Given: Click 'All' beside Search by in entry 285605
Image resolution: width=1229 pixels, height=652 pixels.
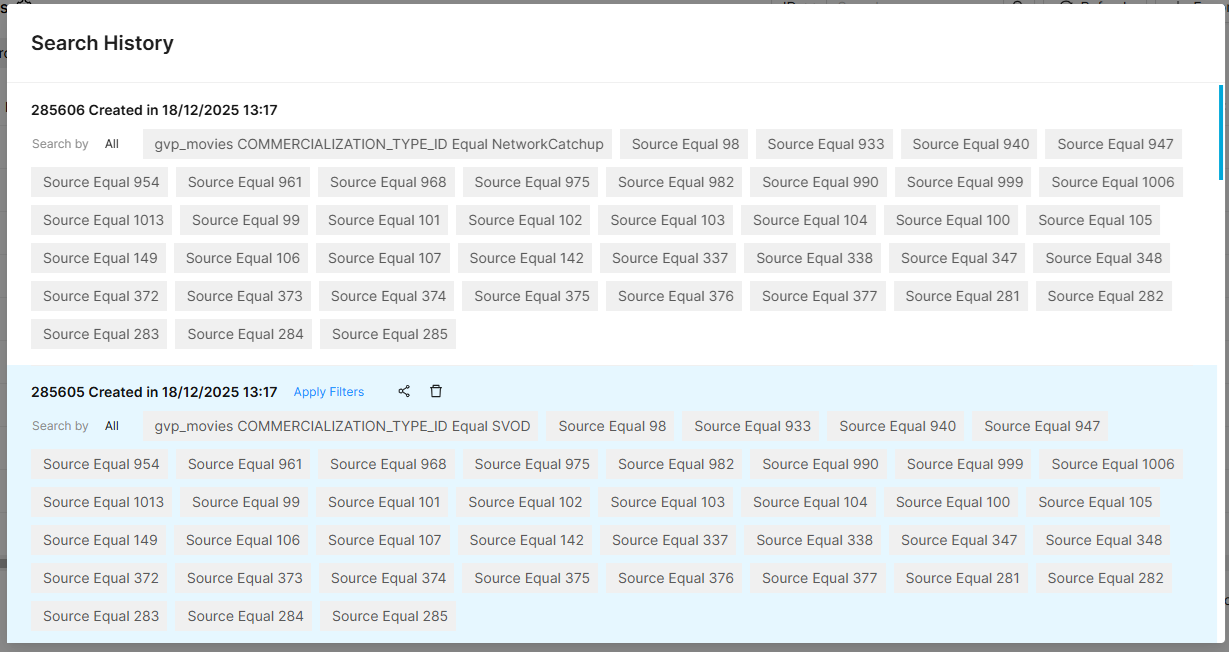Looking at the screenshot, I should [112, 426].
